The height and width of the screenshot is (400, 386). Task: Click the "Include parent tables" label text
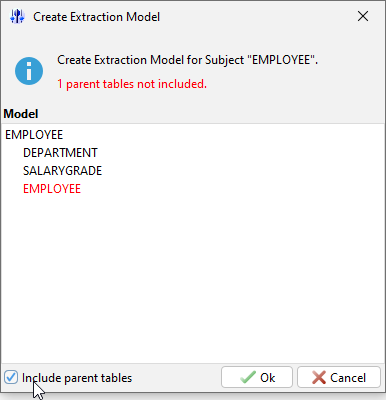tap(77, 378)
